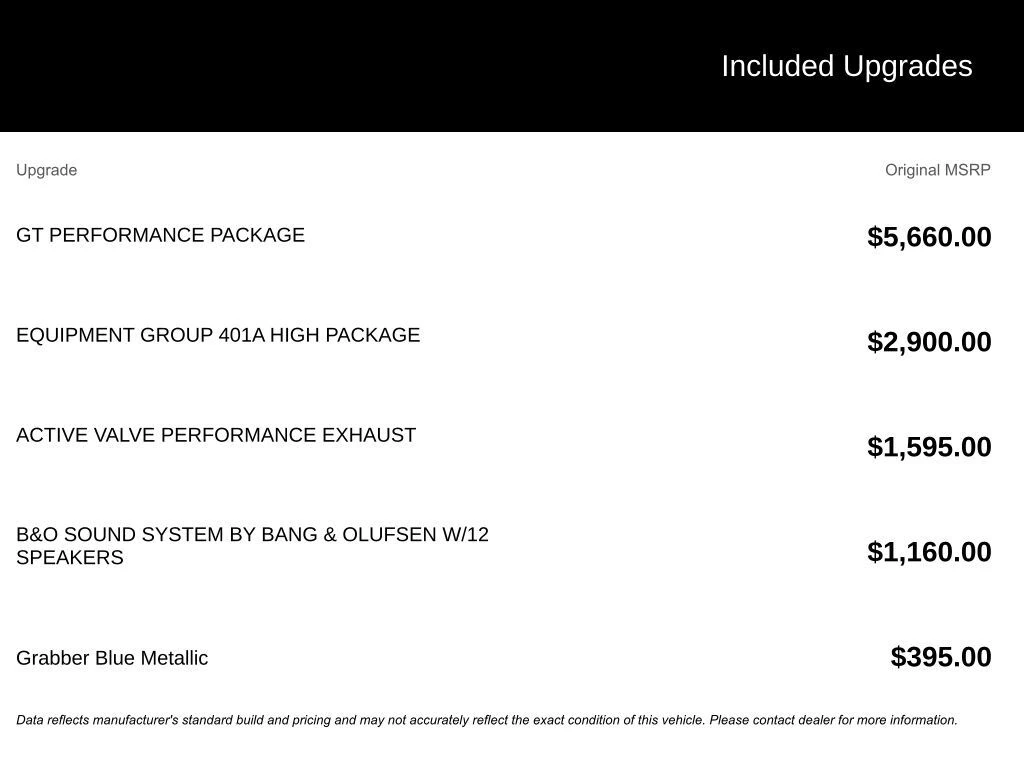Click the $5,660.00 price
Image resolution: width=1024 pixels, height=768 pixels.
point(929,237)
